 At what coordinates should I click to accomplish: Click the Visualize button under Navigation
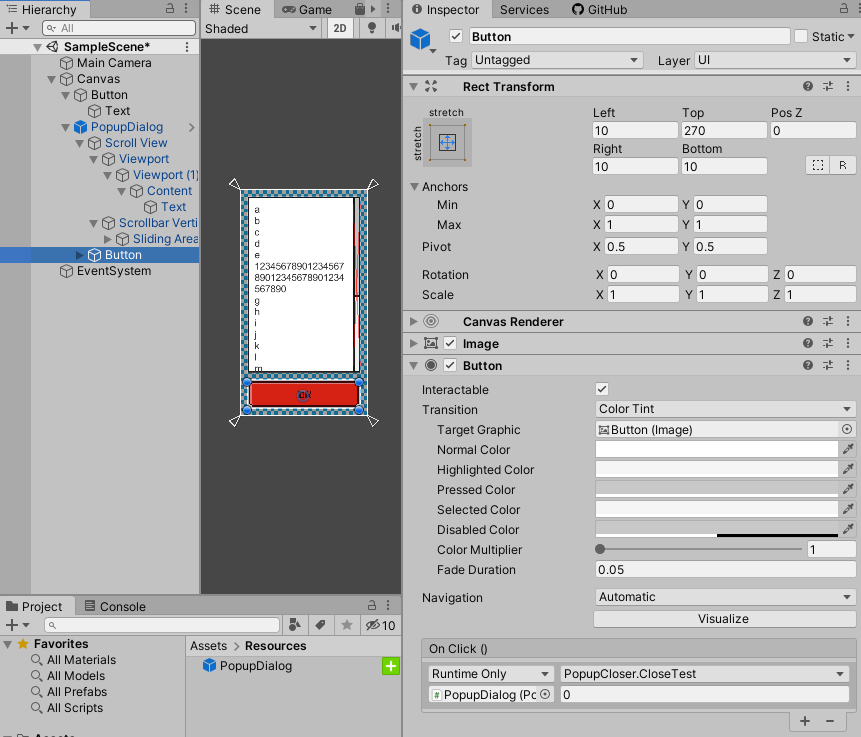(724, 618)
